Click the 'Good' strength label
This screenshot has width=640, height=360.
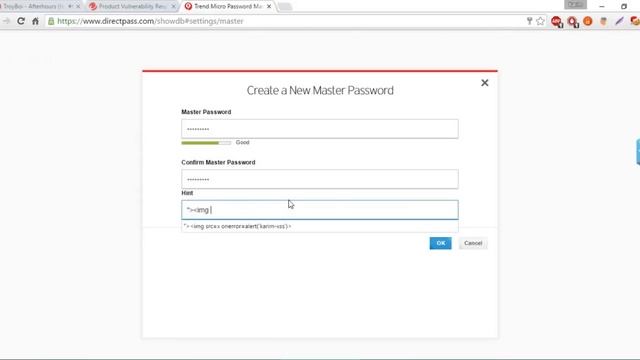(242, 142)
